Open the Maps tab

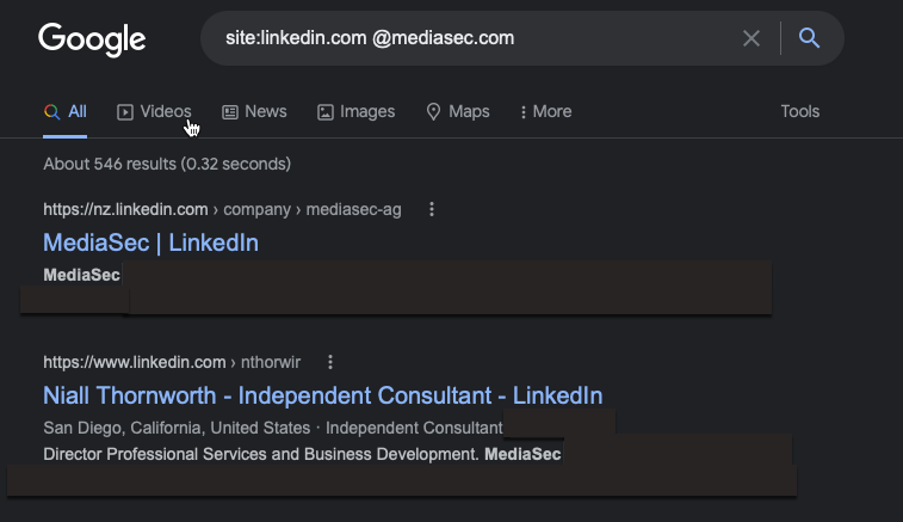click(x=458, y=111)
